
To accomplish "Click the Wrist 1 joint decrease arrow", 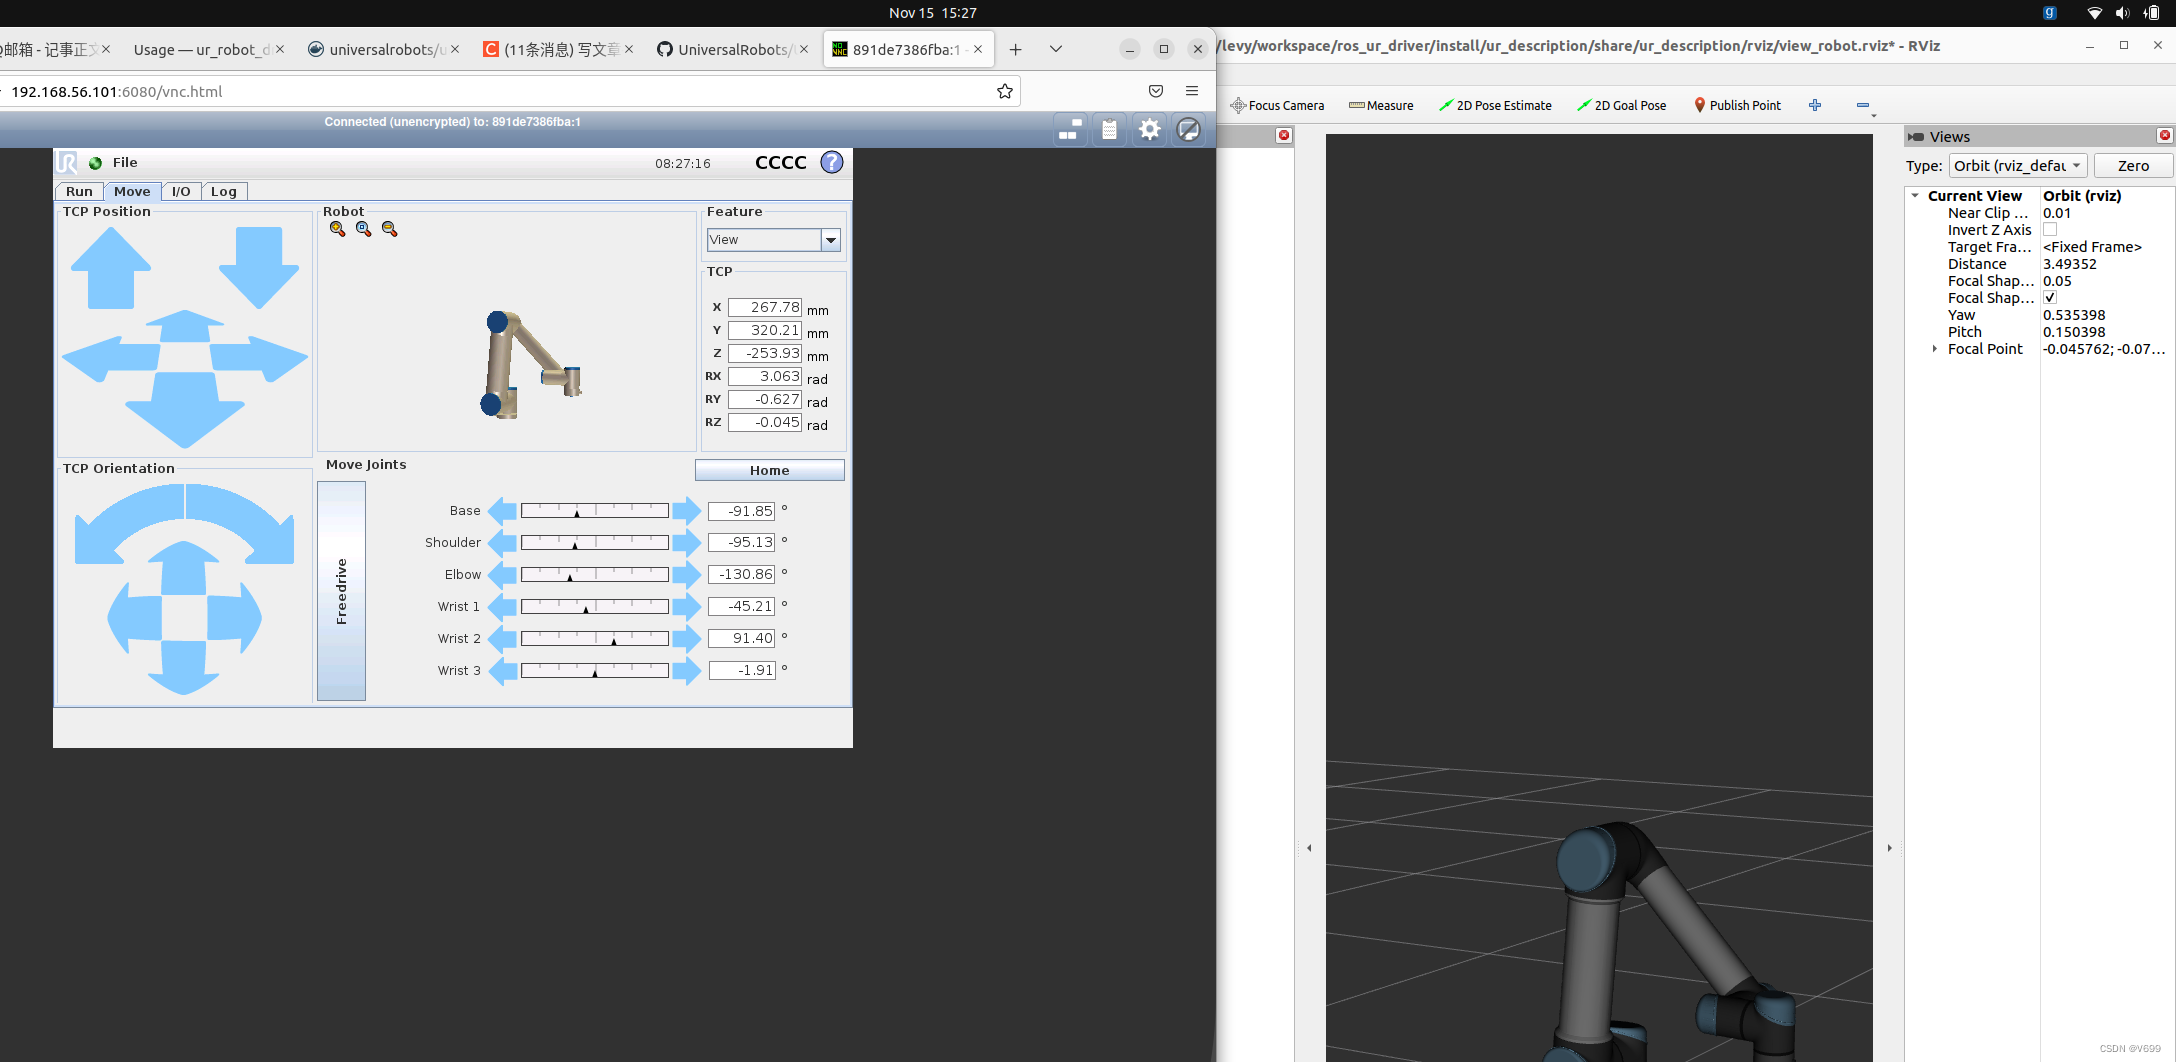I will (x=502, y=607).
